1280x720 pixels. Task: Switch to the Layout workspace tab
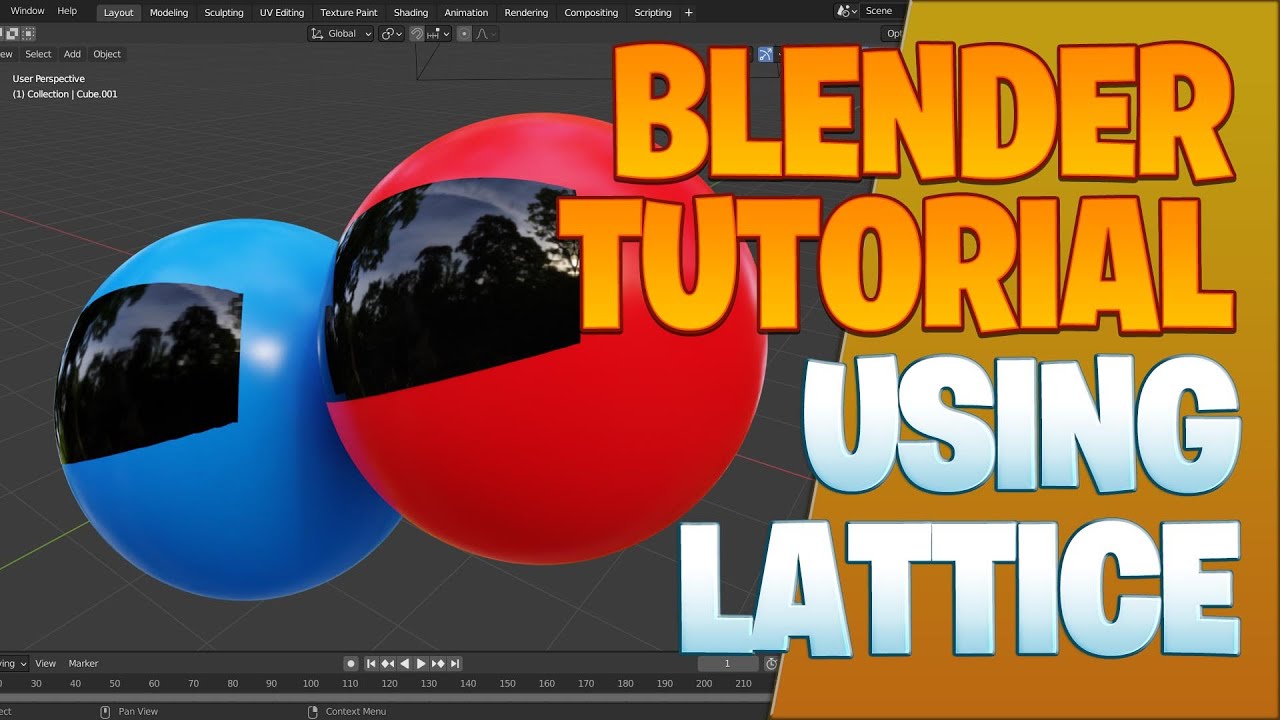pyautogui.click(x=118, y=13)
